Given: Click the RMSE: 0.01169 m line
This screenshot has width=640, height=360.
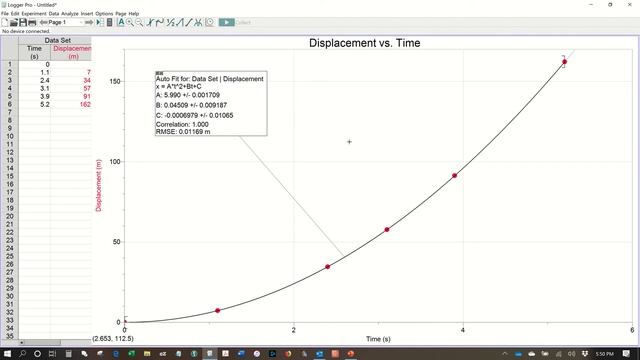Looking at the screenshot, I should tap(183, 132).
